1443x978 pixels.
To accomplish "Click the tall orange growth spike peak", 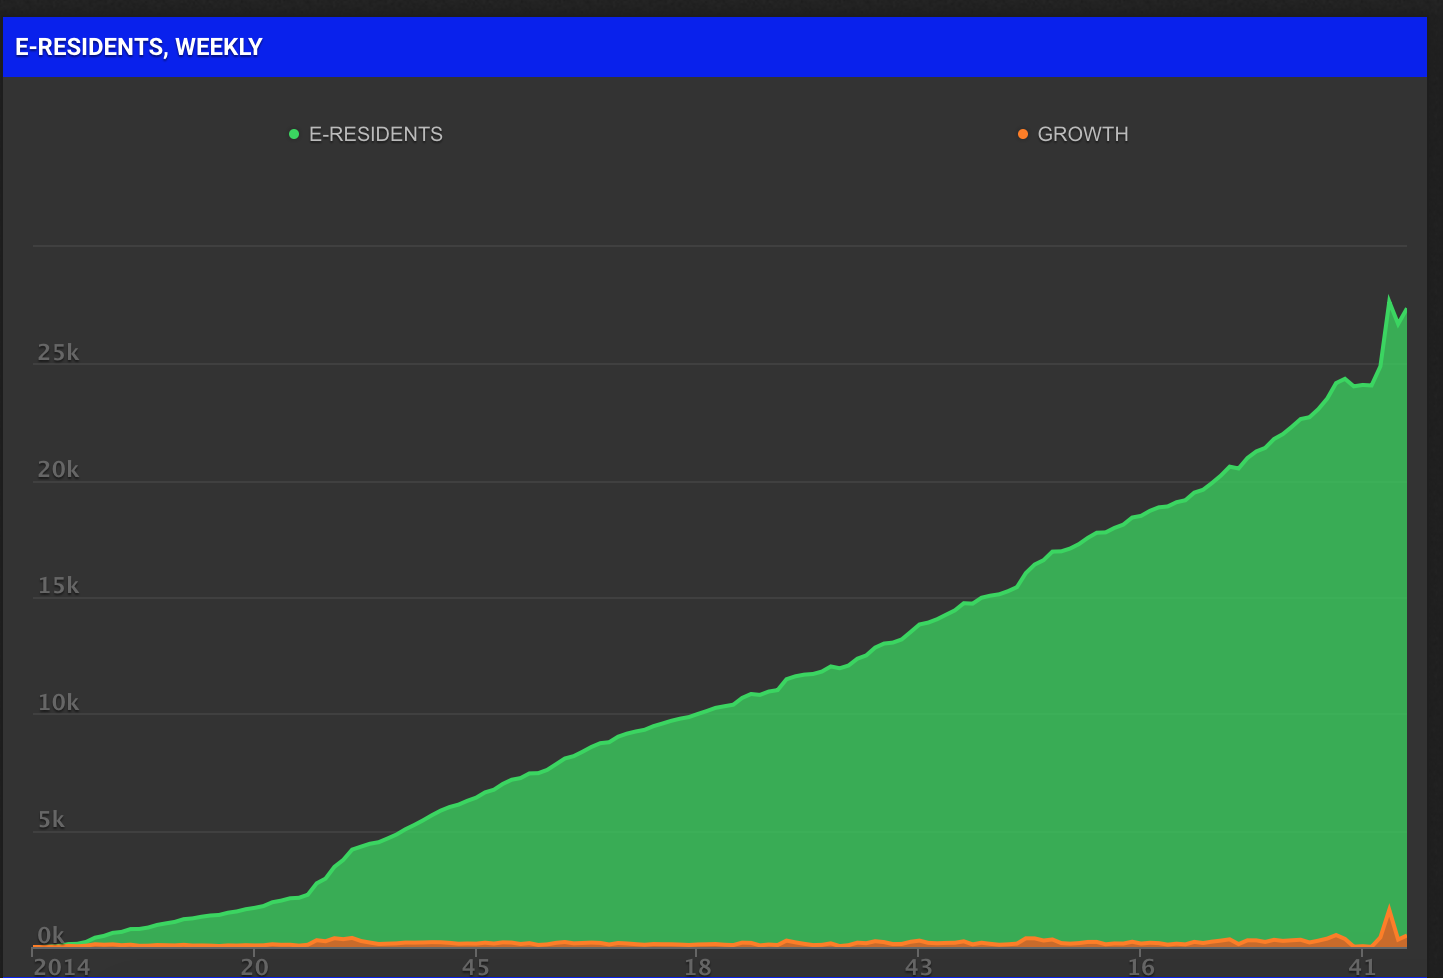I will [1389, 907].
